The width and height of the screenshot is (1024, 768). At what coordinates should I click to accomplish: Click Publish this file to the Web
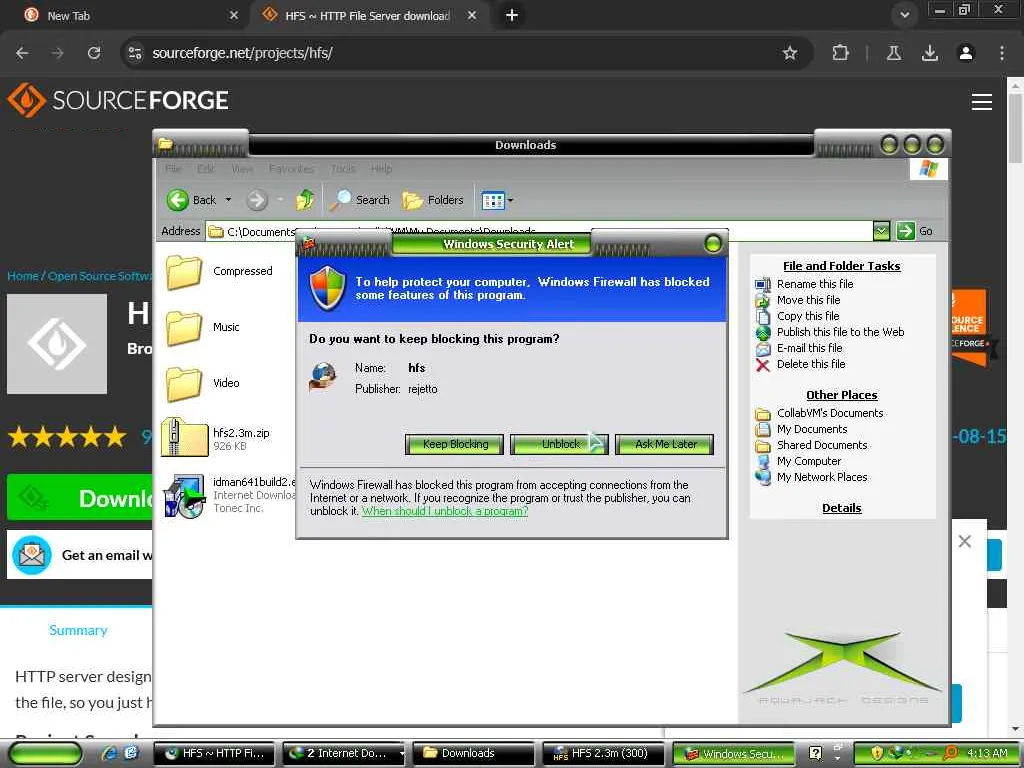click(840, 332)
